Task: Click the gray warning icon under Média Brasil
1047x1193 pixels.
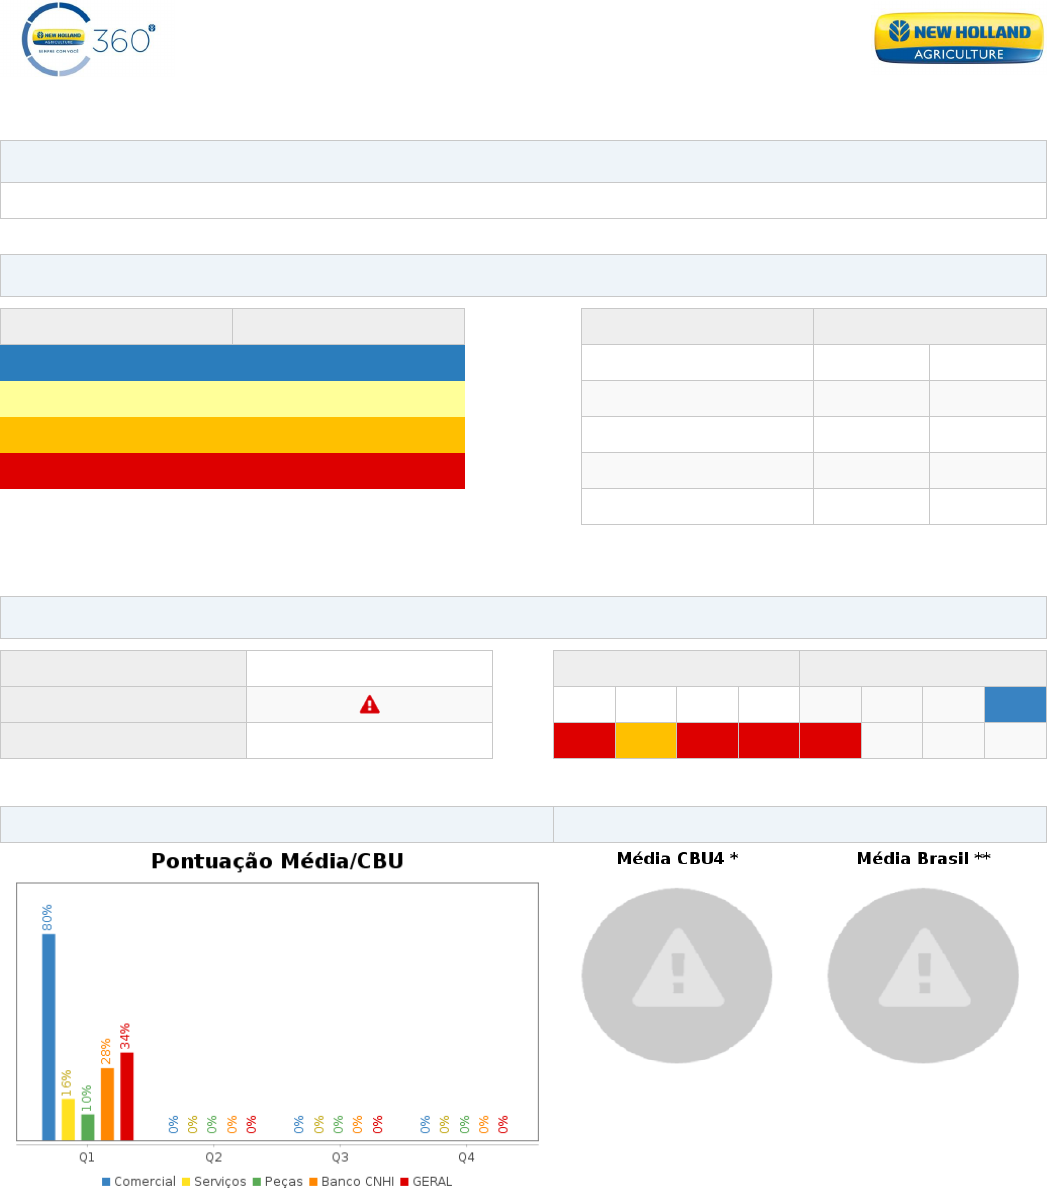Action: pyautogui.click(x=923, y=975)
